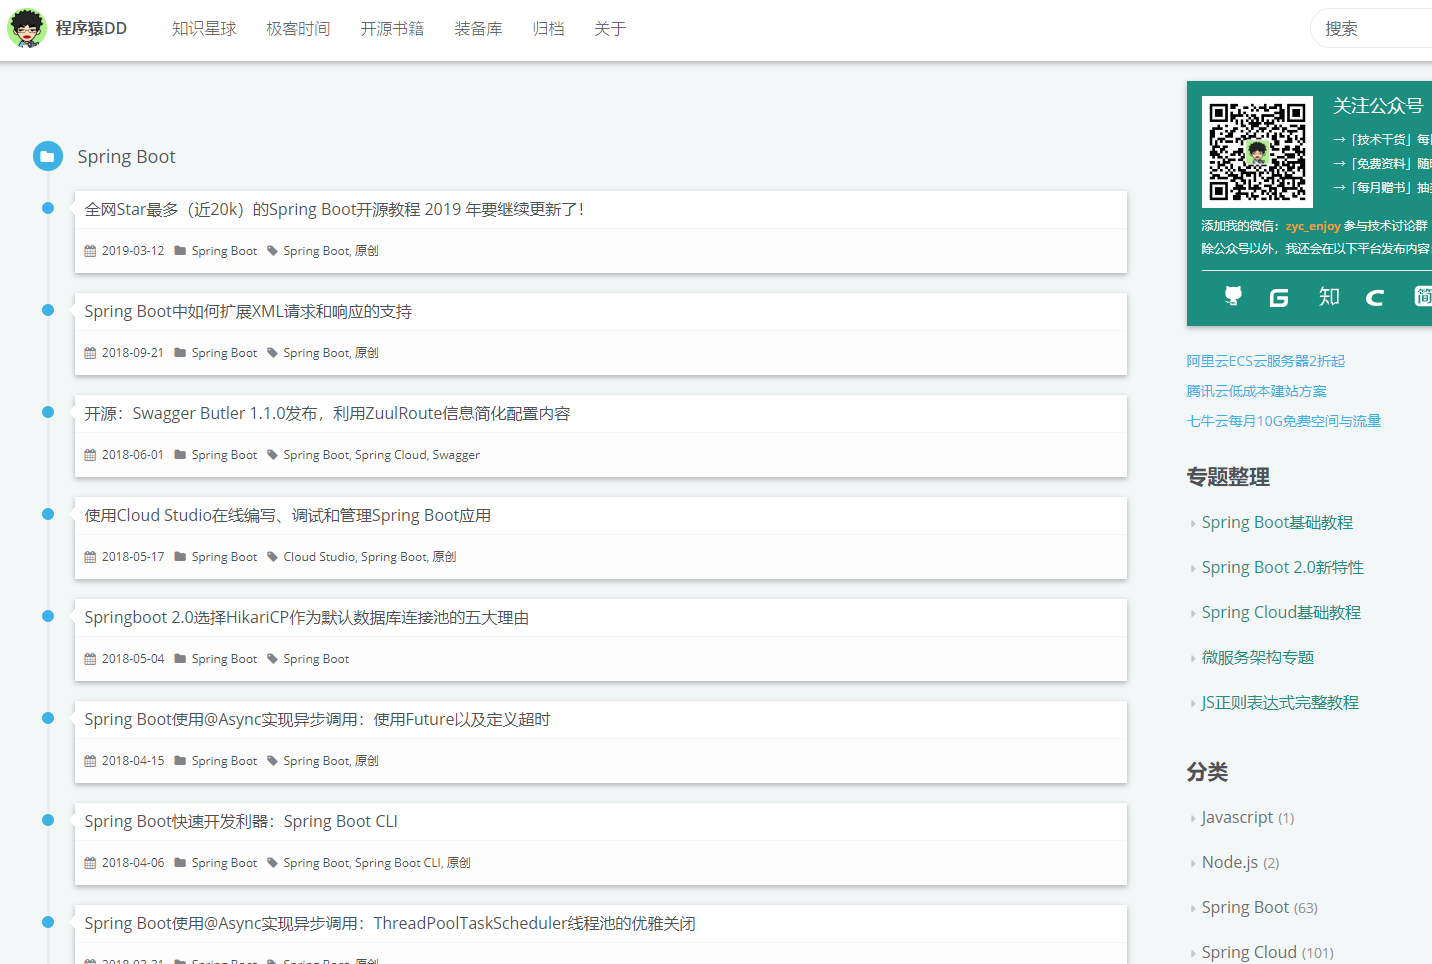
Task: Click the folder icon next to 2018-05-17 post category
Action: tap(178, 556)
